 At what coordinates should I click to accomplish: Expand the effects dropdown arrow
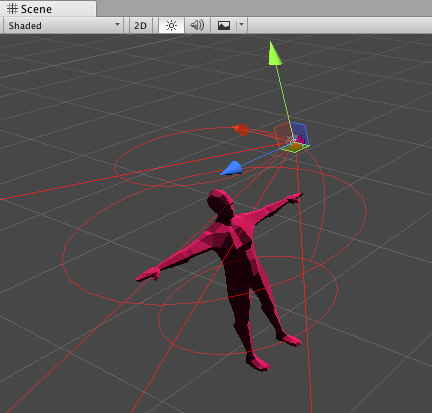coord(242,25)
